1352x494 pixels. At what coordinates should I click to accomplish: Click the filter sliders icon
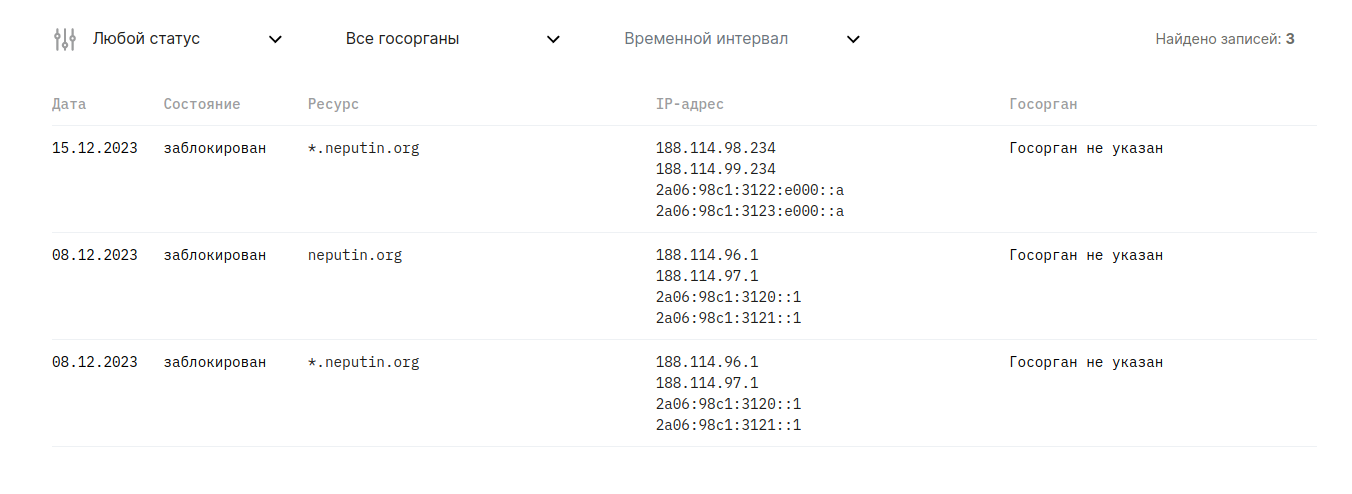64,39
